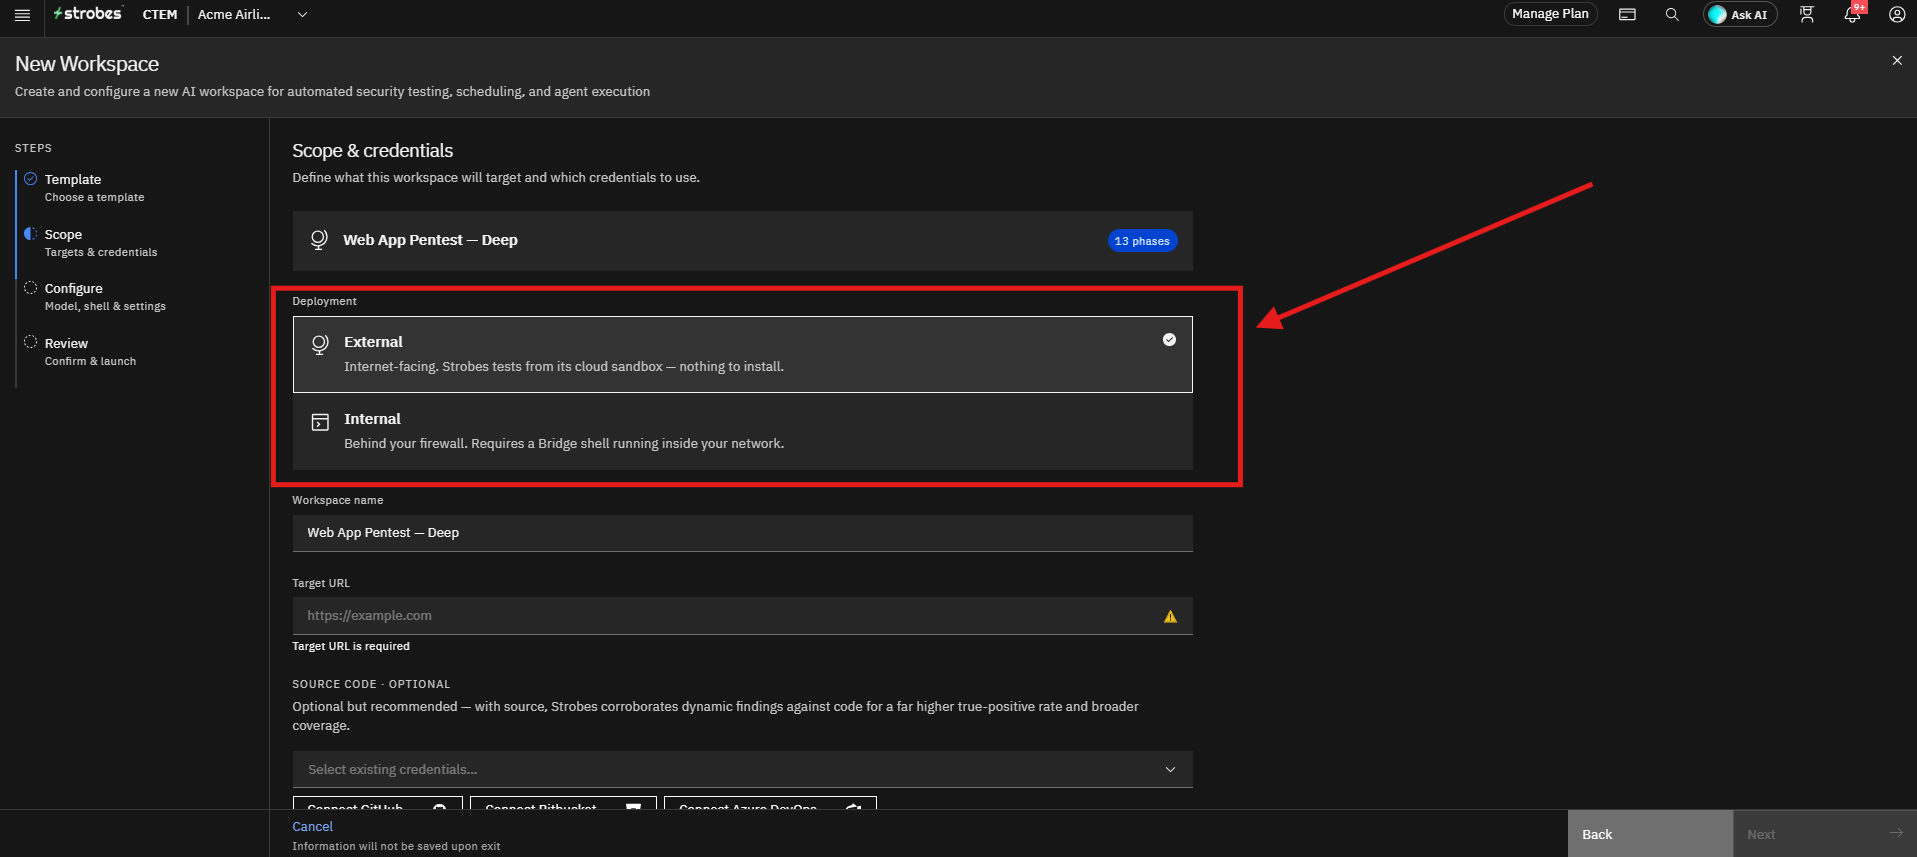Click the globe icon in External option
The width and height of the screenshot is (1917, 857).
[x=320, y=345]
